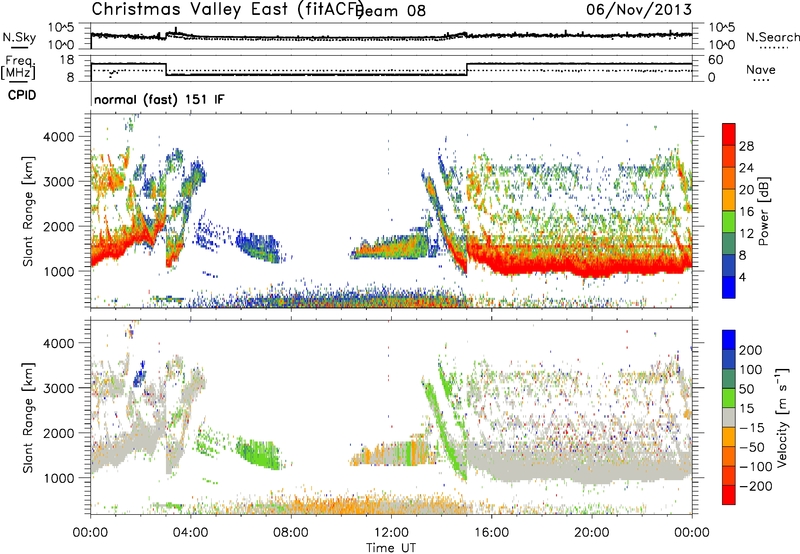Click the 'N.Search' legend label
The width and height of the screenshot is (800, 554).
772,37
